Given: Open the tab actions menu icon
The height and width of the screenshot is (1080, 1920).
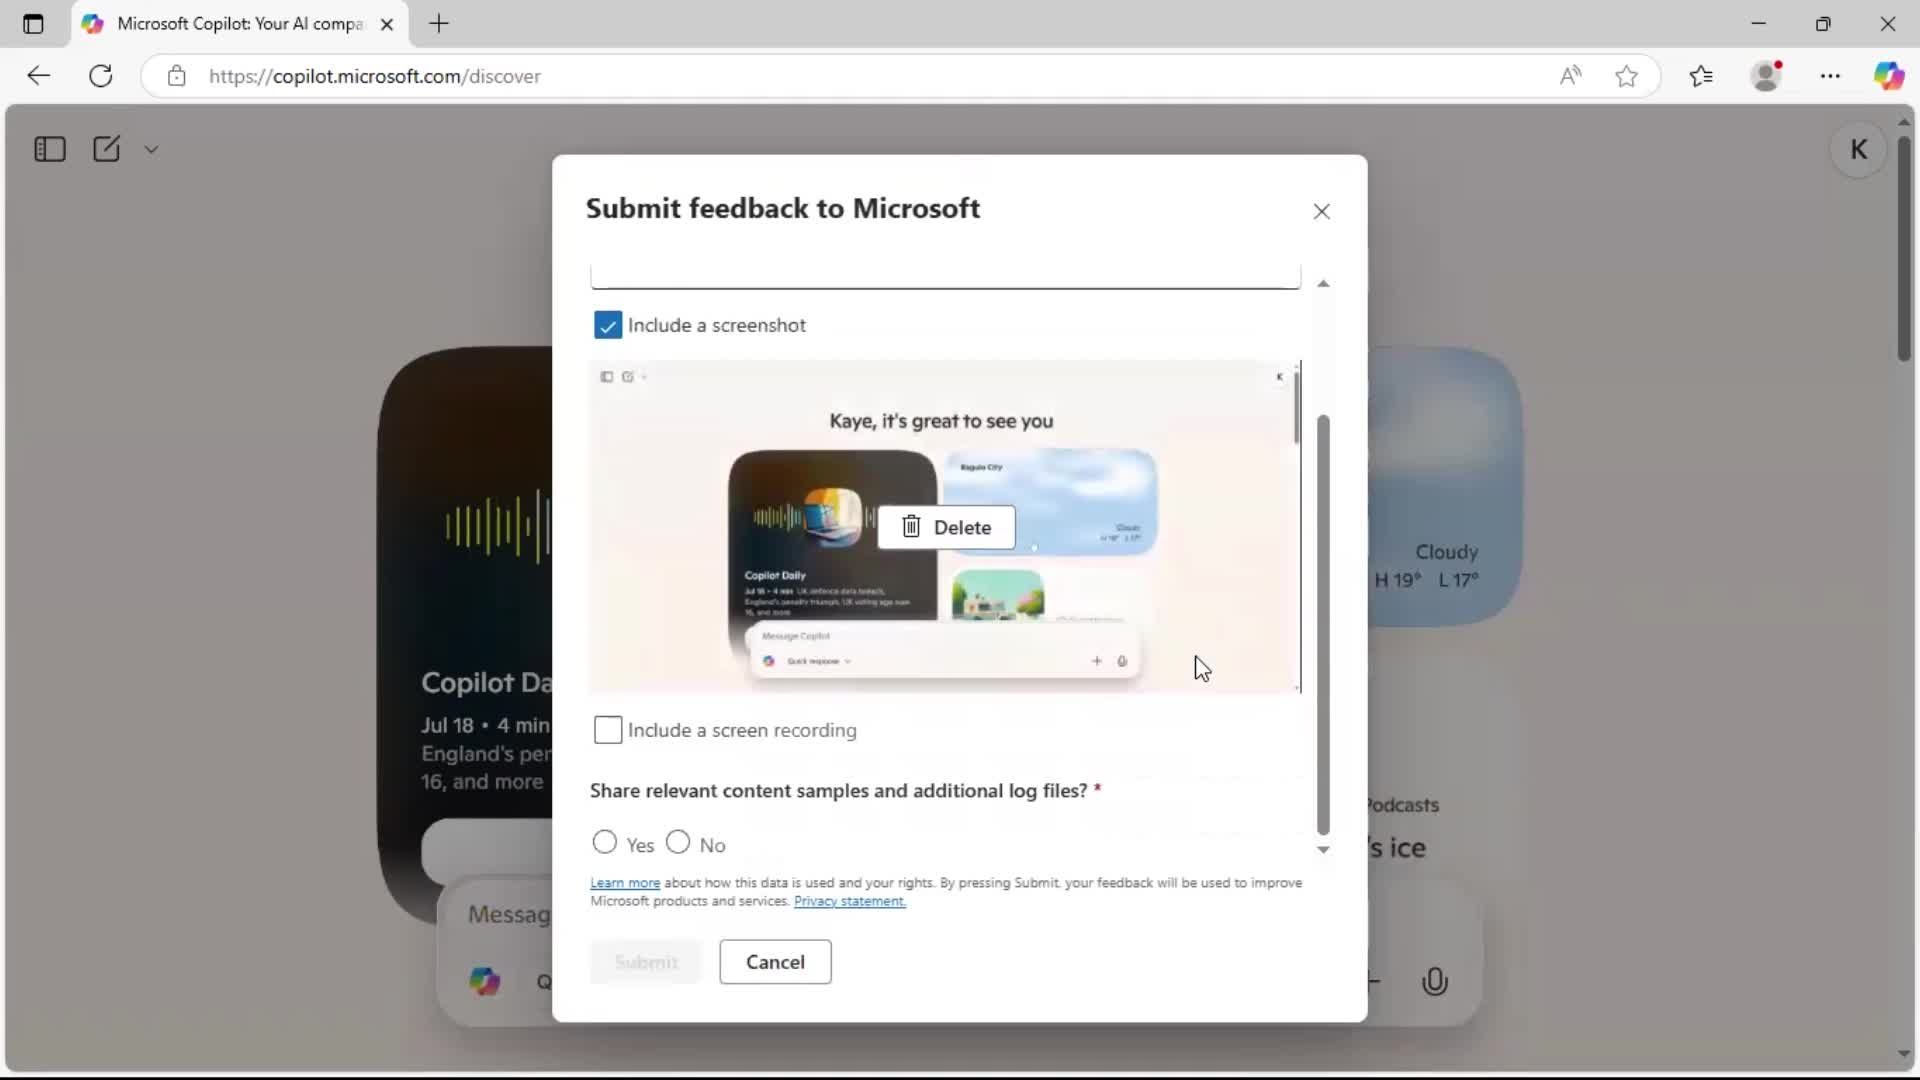Looking at the screenshot, I should 33,24.
